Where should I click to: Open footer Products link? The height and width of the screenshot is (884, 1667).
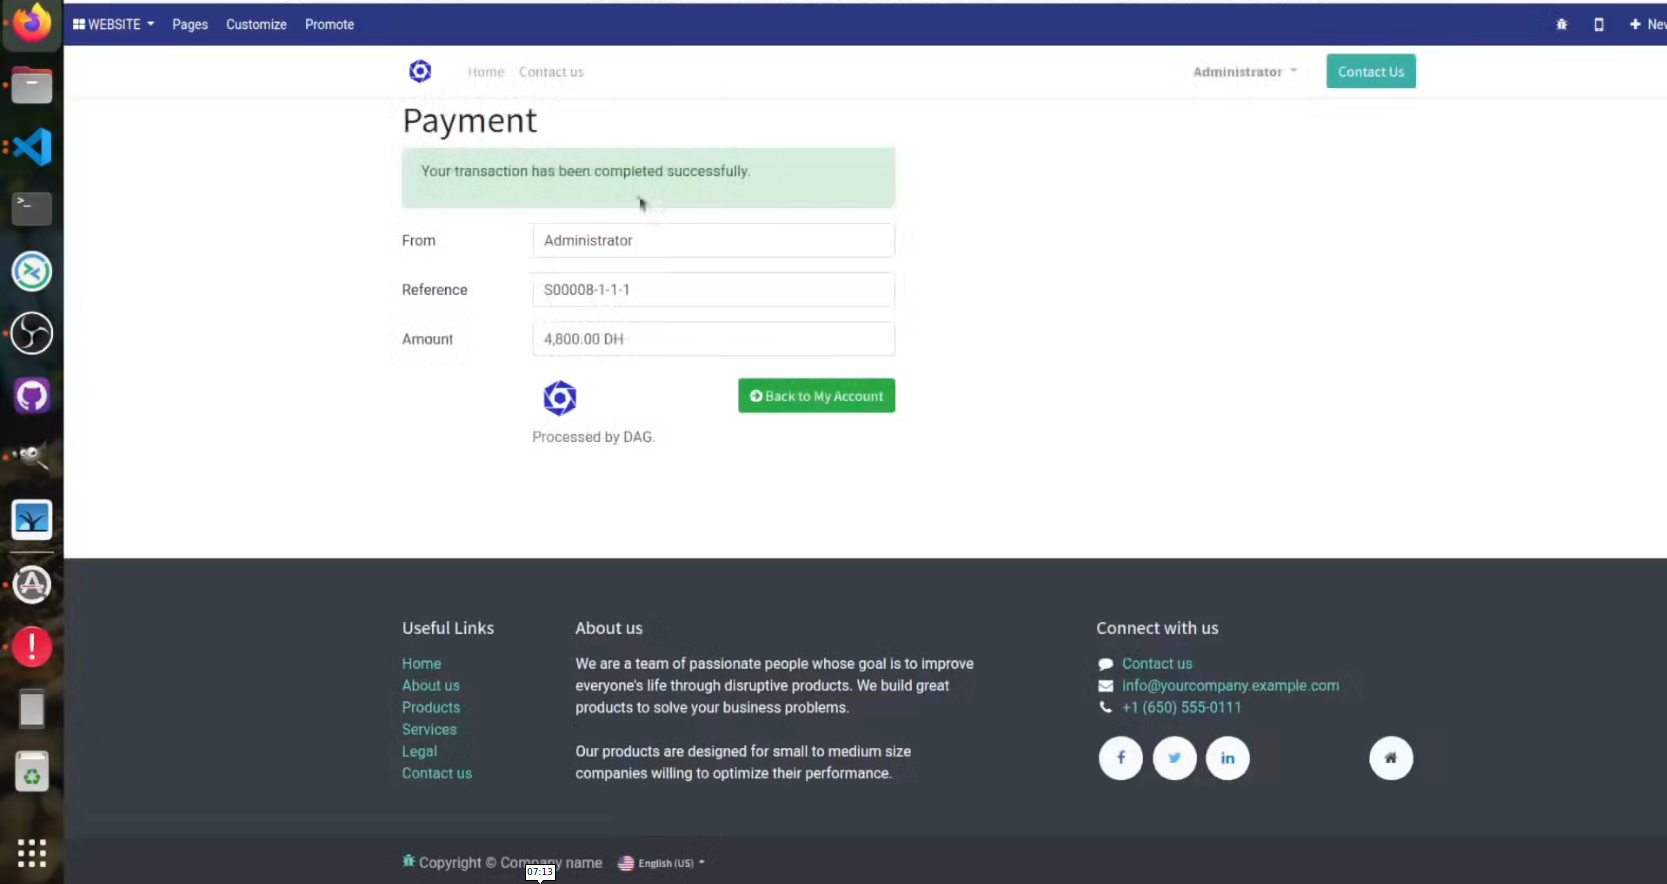click(431, 707)
